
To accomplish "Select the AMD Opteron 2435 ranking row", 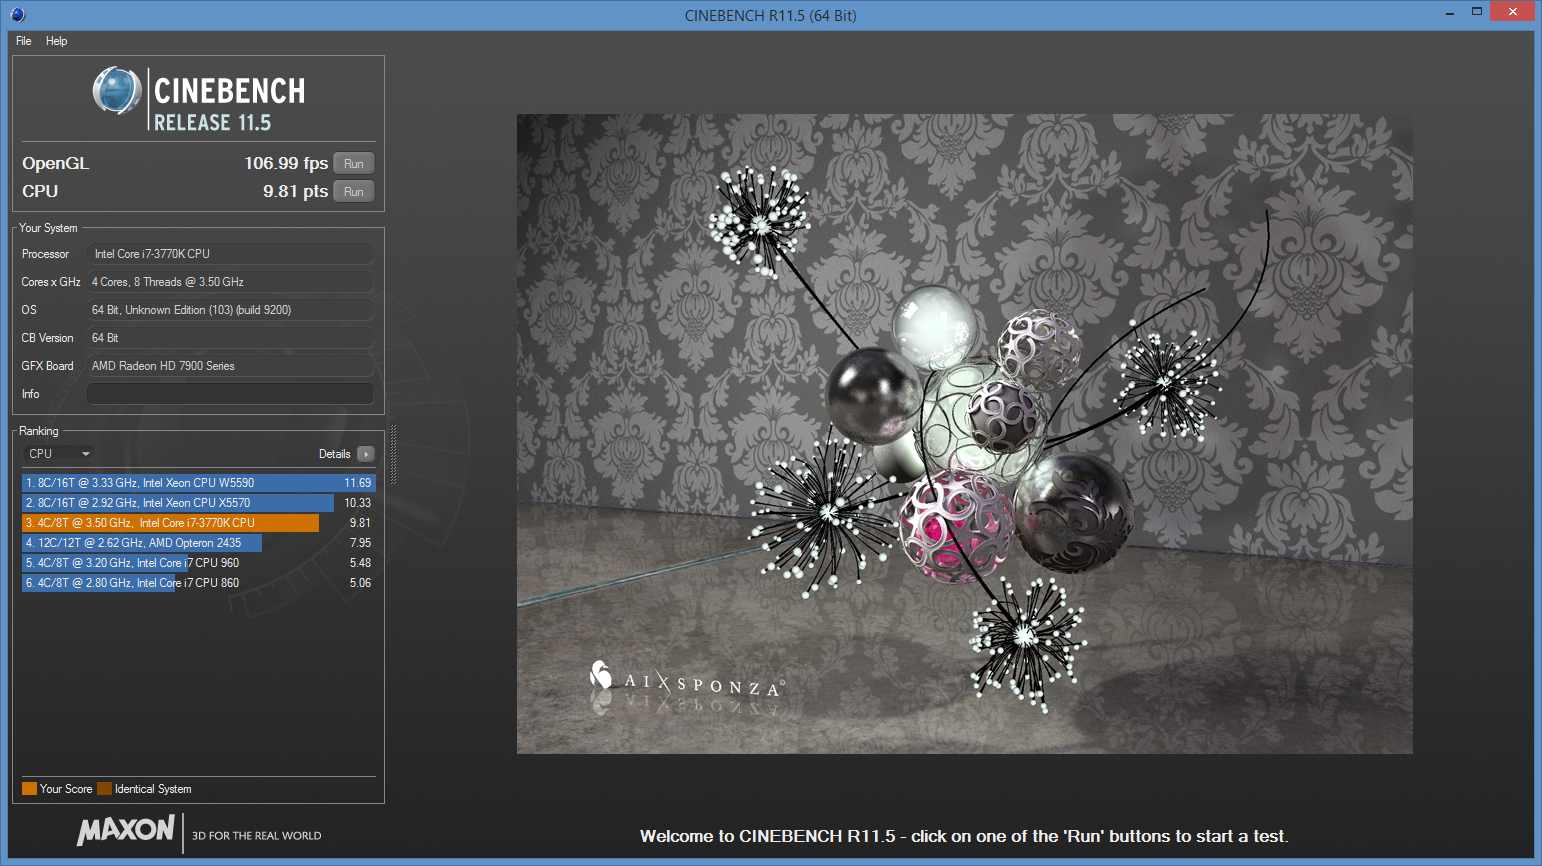I will coord(198,543).
